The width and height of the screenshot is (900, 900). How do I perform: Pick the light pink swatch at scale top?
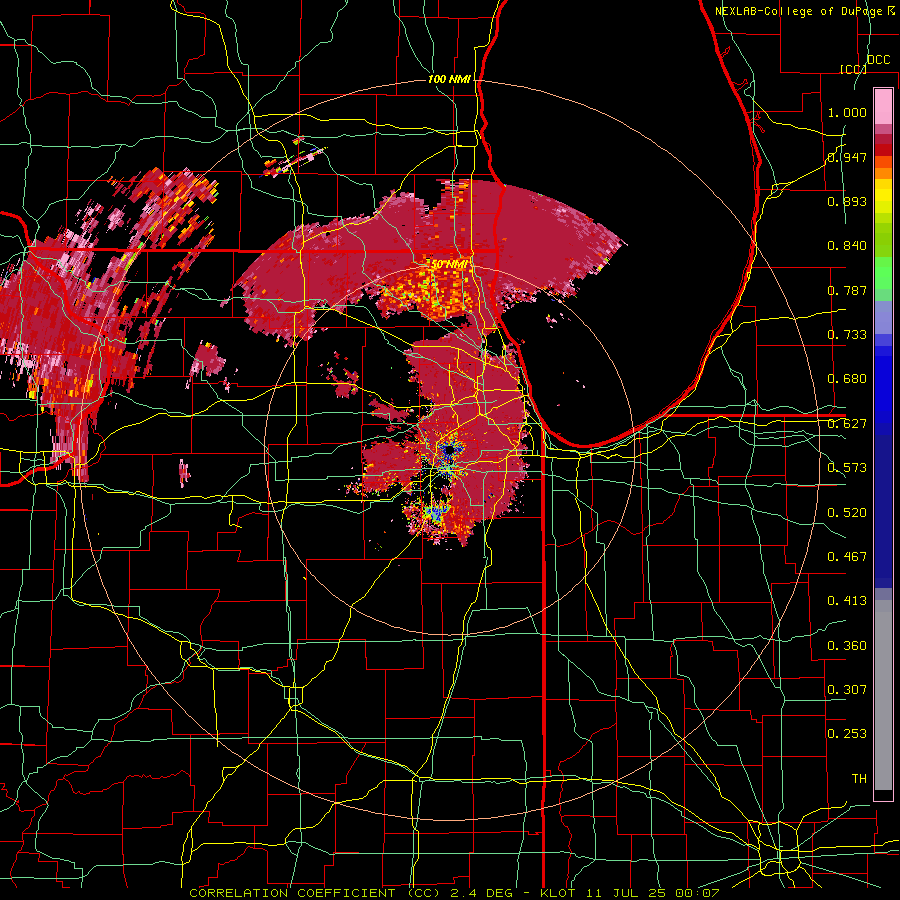click(883, 107)
